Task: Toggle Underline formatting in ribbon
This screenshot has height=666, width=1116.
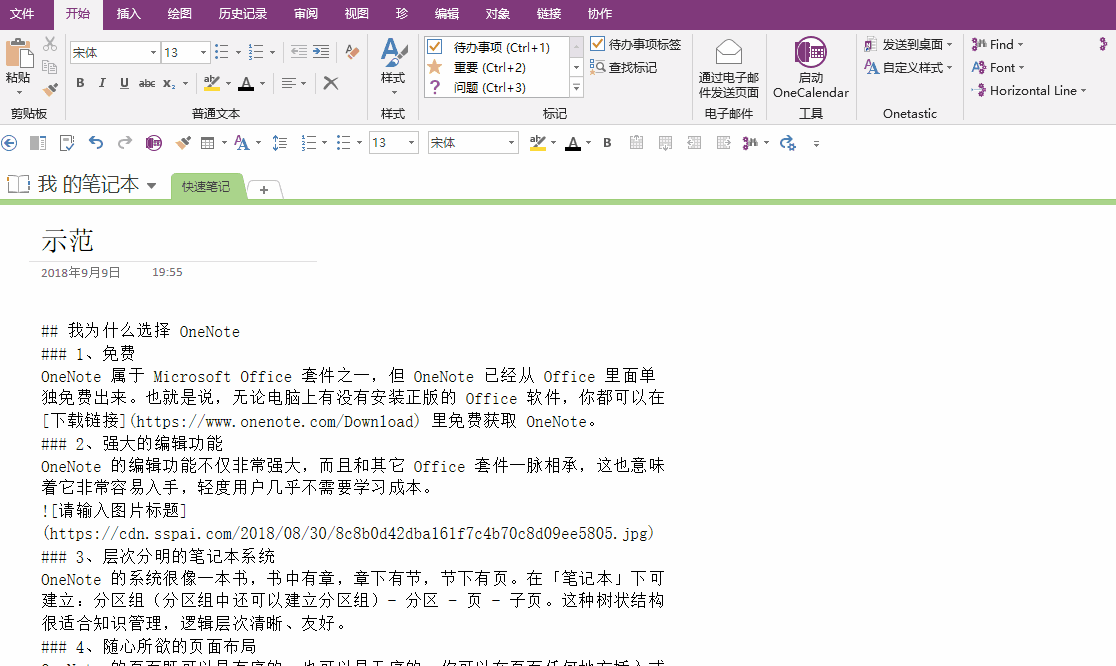Action: 125,83
